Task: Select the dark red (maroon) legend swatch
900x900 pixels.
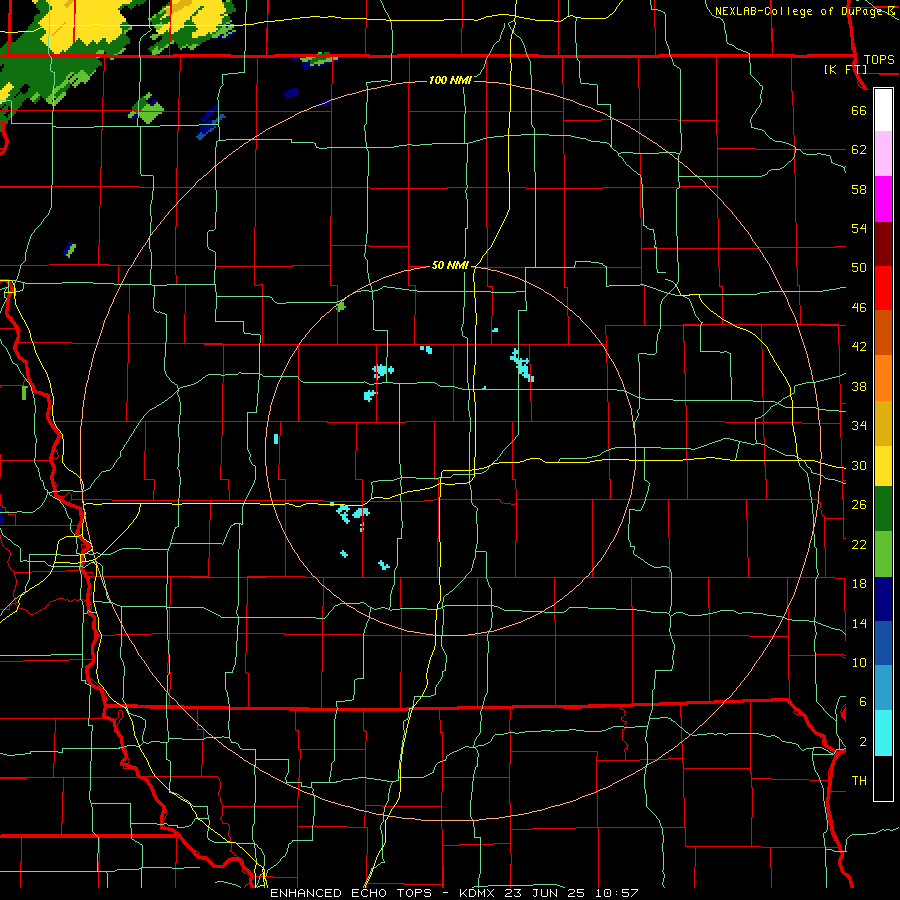Action: [x=883, y=244]
